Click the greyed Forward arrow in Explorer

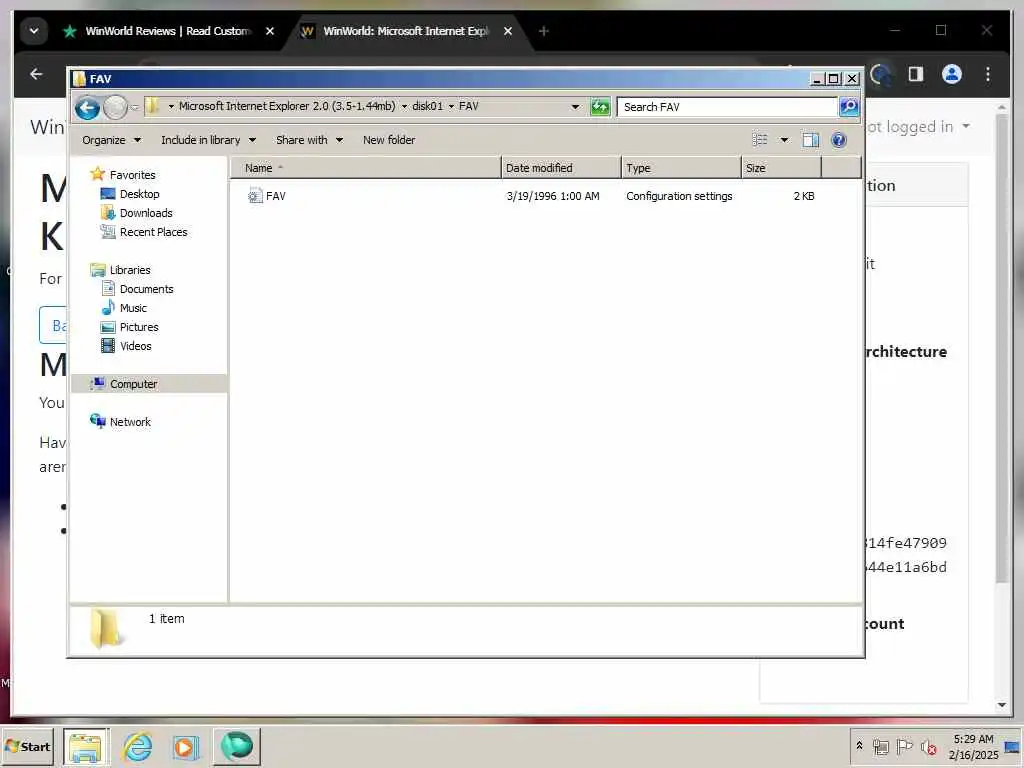[x=116, y=107]
